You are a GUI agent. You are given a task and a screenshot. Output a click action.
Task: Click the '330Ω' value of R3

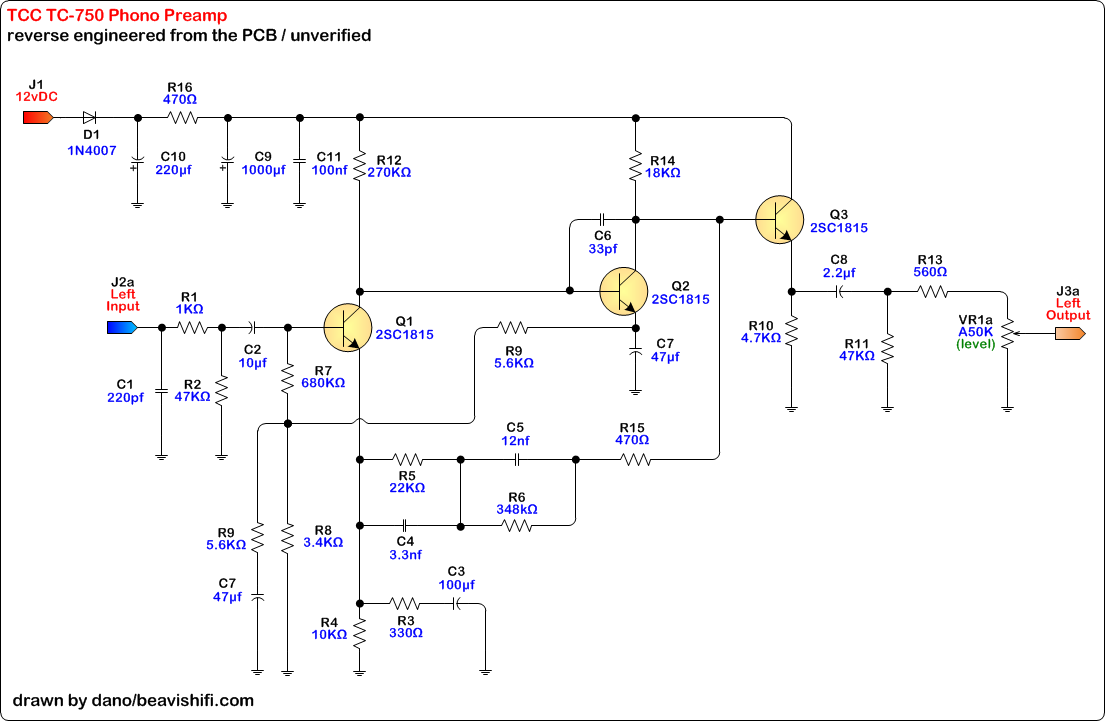[406, 633]
